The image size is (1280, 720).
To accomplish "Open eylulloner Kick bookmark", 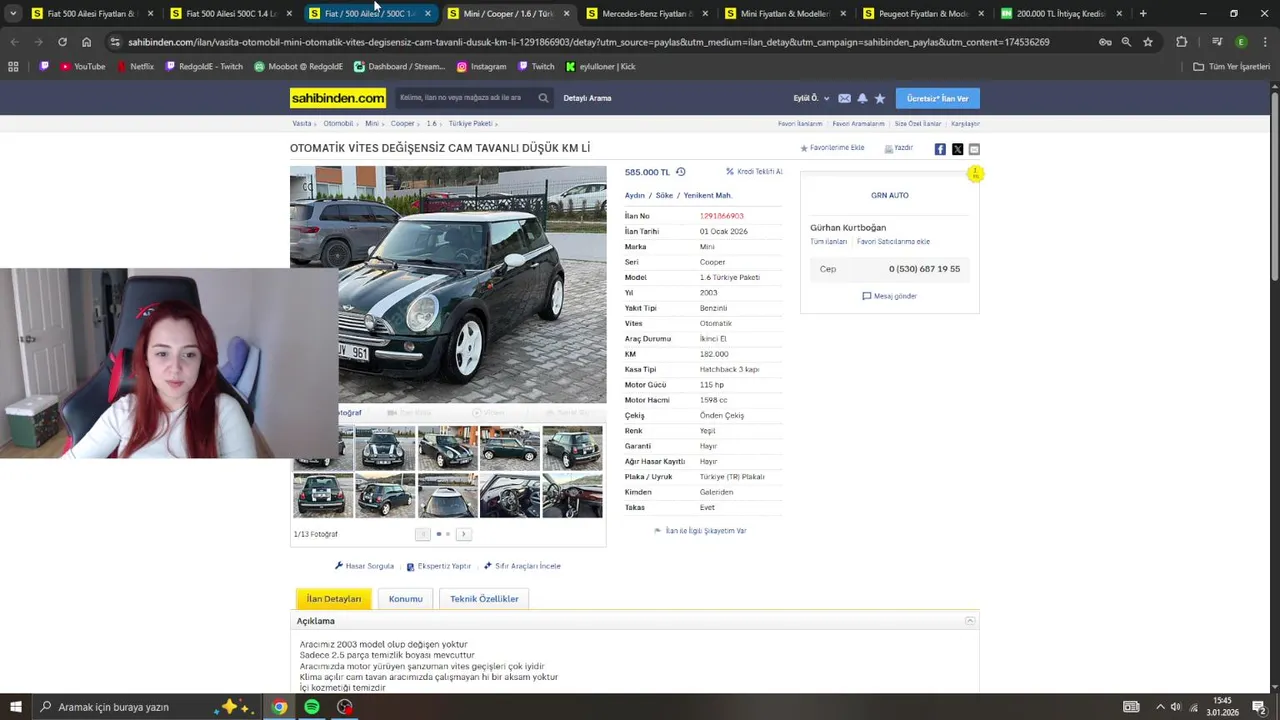I will (600, 66).
